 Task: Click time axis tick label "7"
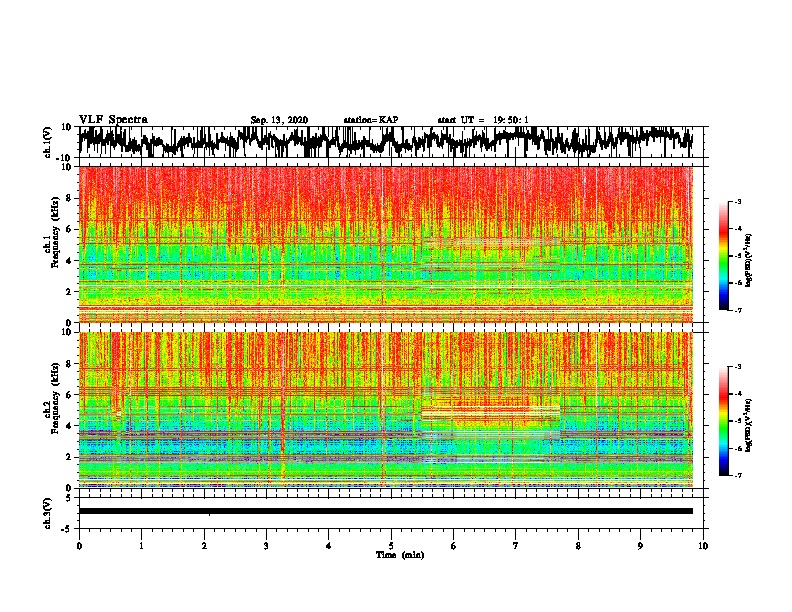click(x=516, y=546)
